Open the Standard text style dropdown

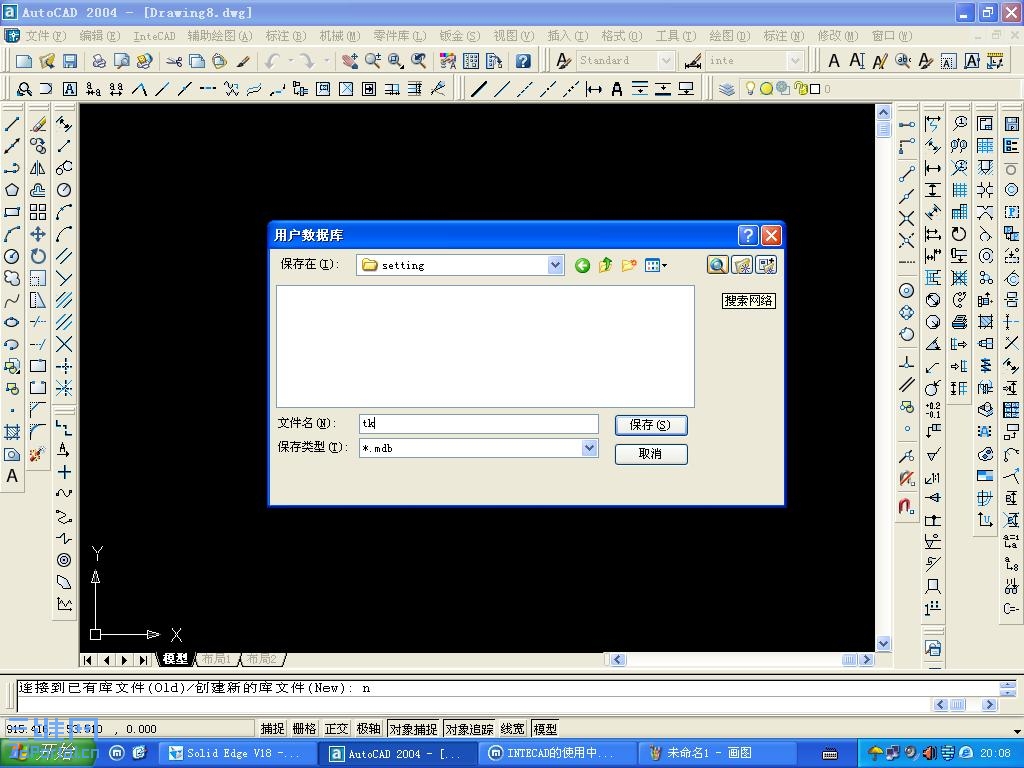[665, 61]
